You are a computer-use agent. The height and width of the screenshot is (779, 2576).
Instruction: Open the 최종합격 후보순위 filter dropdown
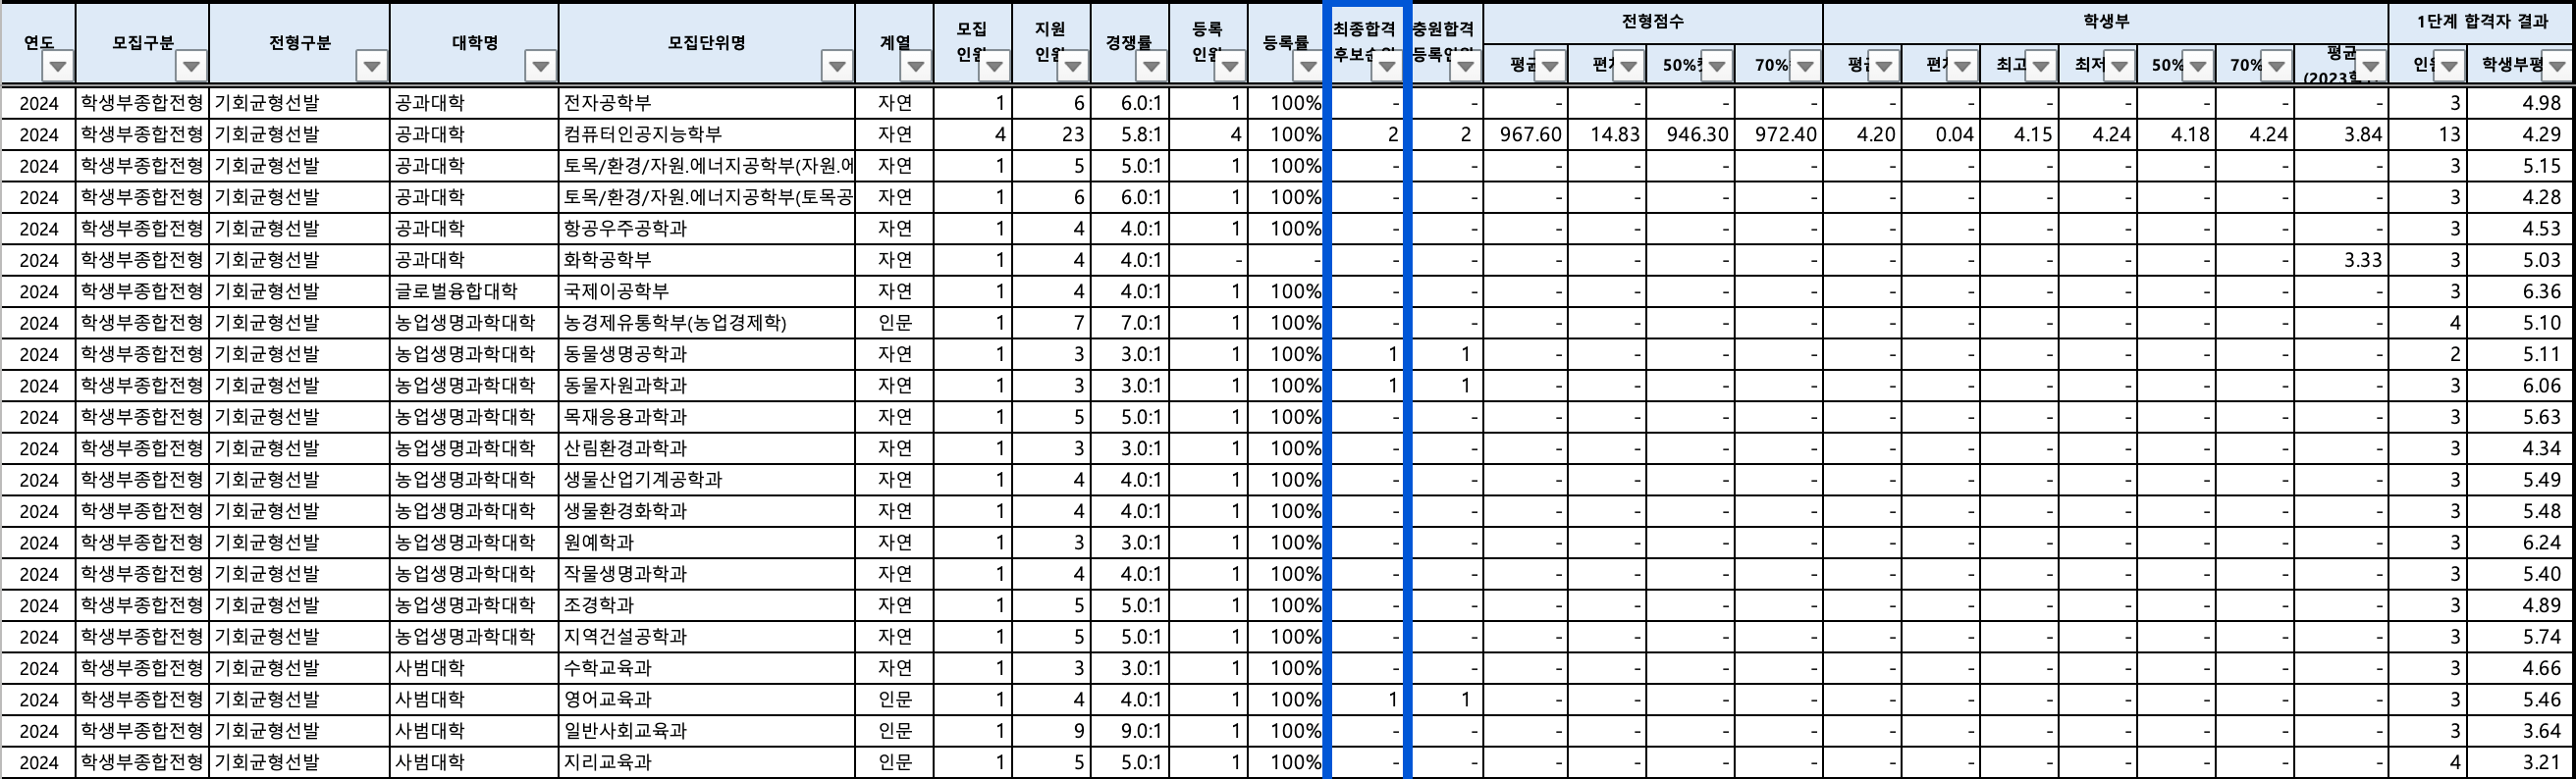click(1386, 66)
